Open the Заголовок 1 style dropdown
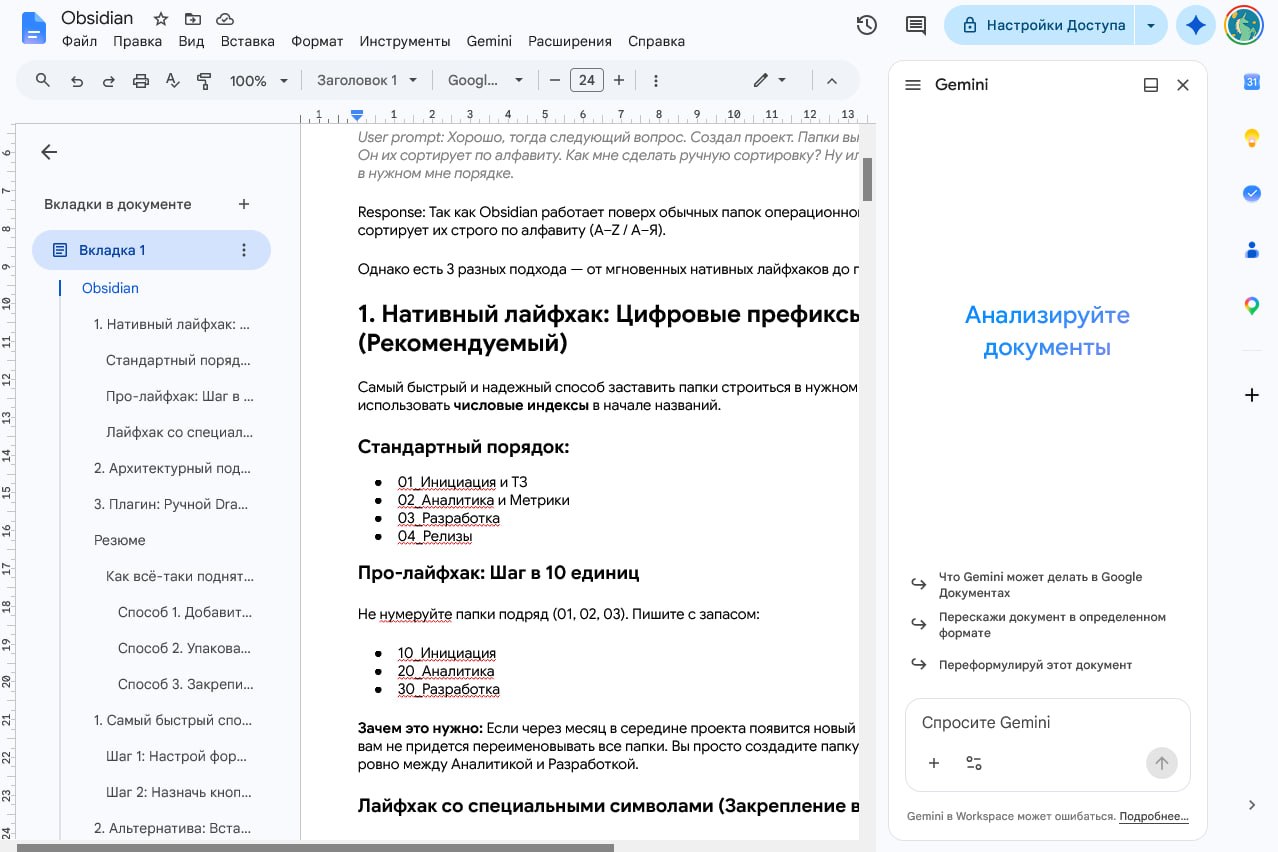 (x=366, y=80)
